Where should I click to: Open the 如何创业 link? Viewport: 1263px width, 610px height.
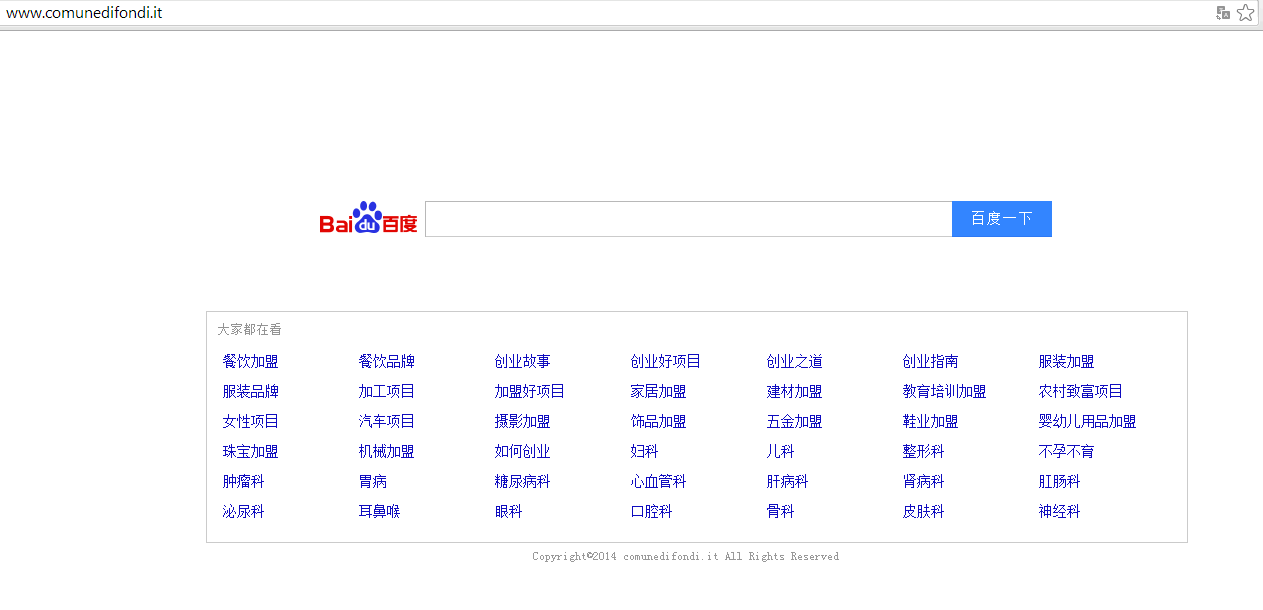click(523, 452)
